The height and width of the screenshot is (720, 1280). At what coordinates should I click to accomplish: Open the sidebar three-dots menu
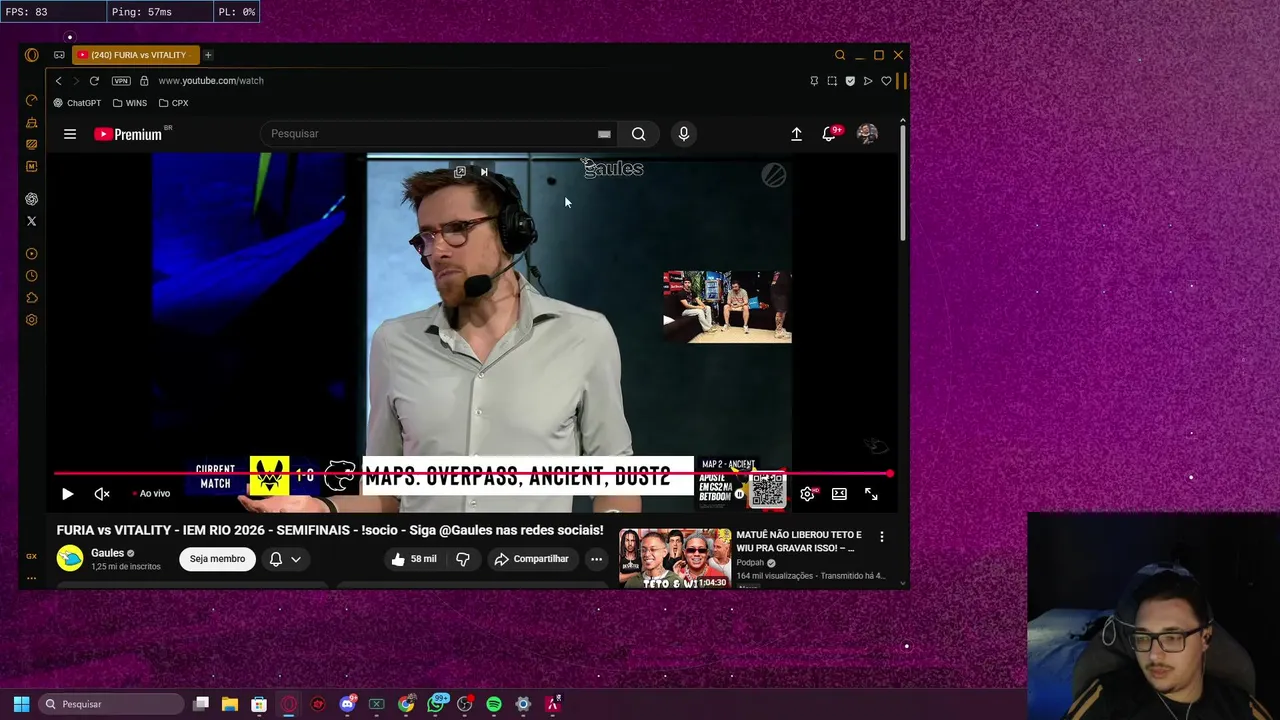[32, 578]
